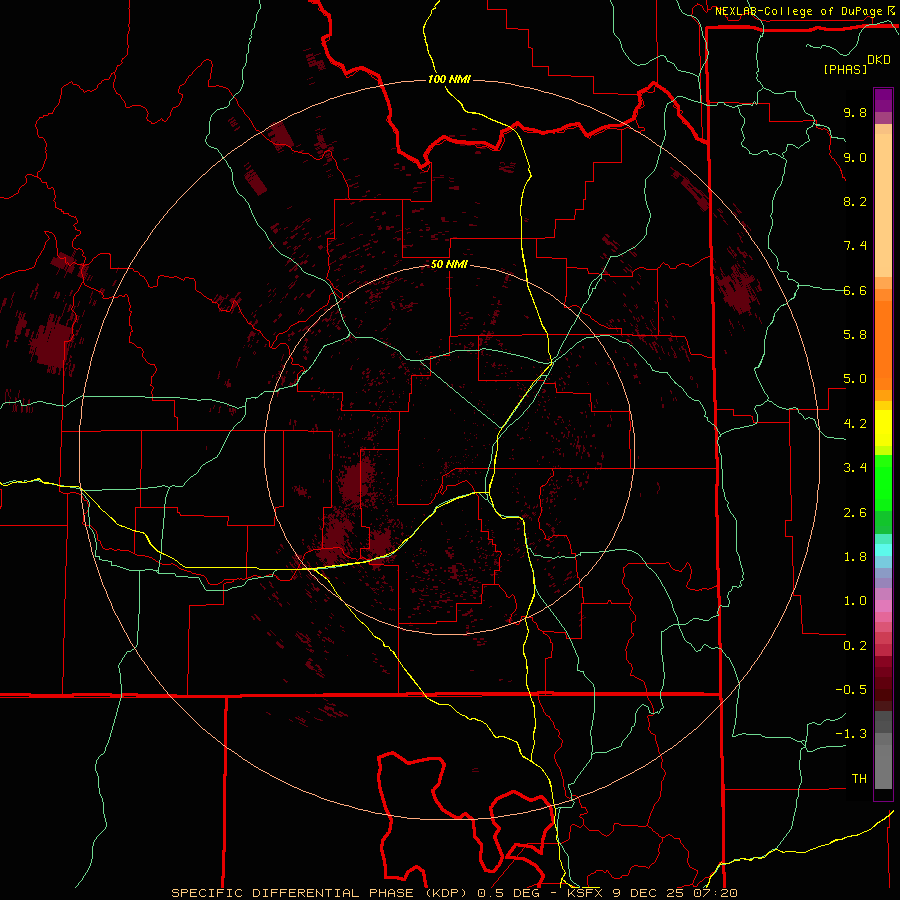Click the 100 NMI range ring label
Image resolution: width=900 pixels, height=900 pixels.
449,79
